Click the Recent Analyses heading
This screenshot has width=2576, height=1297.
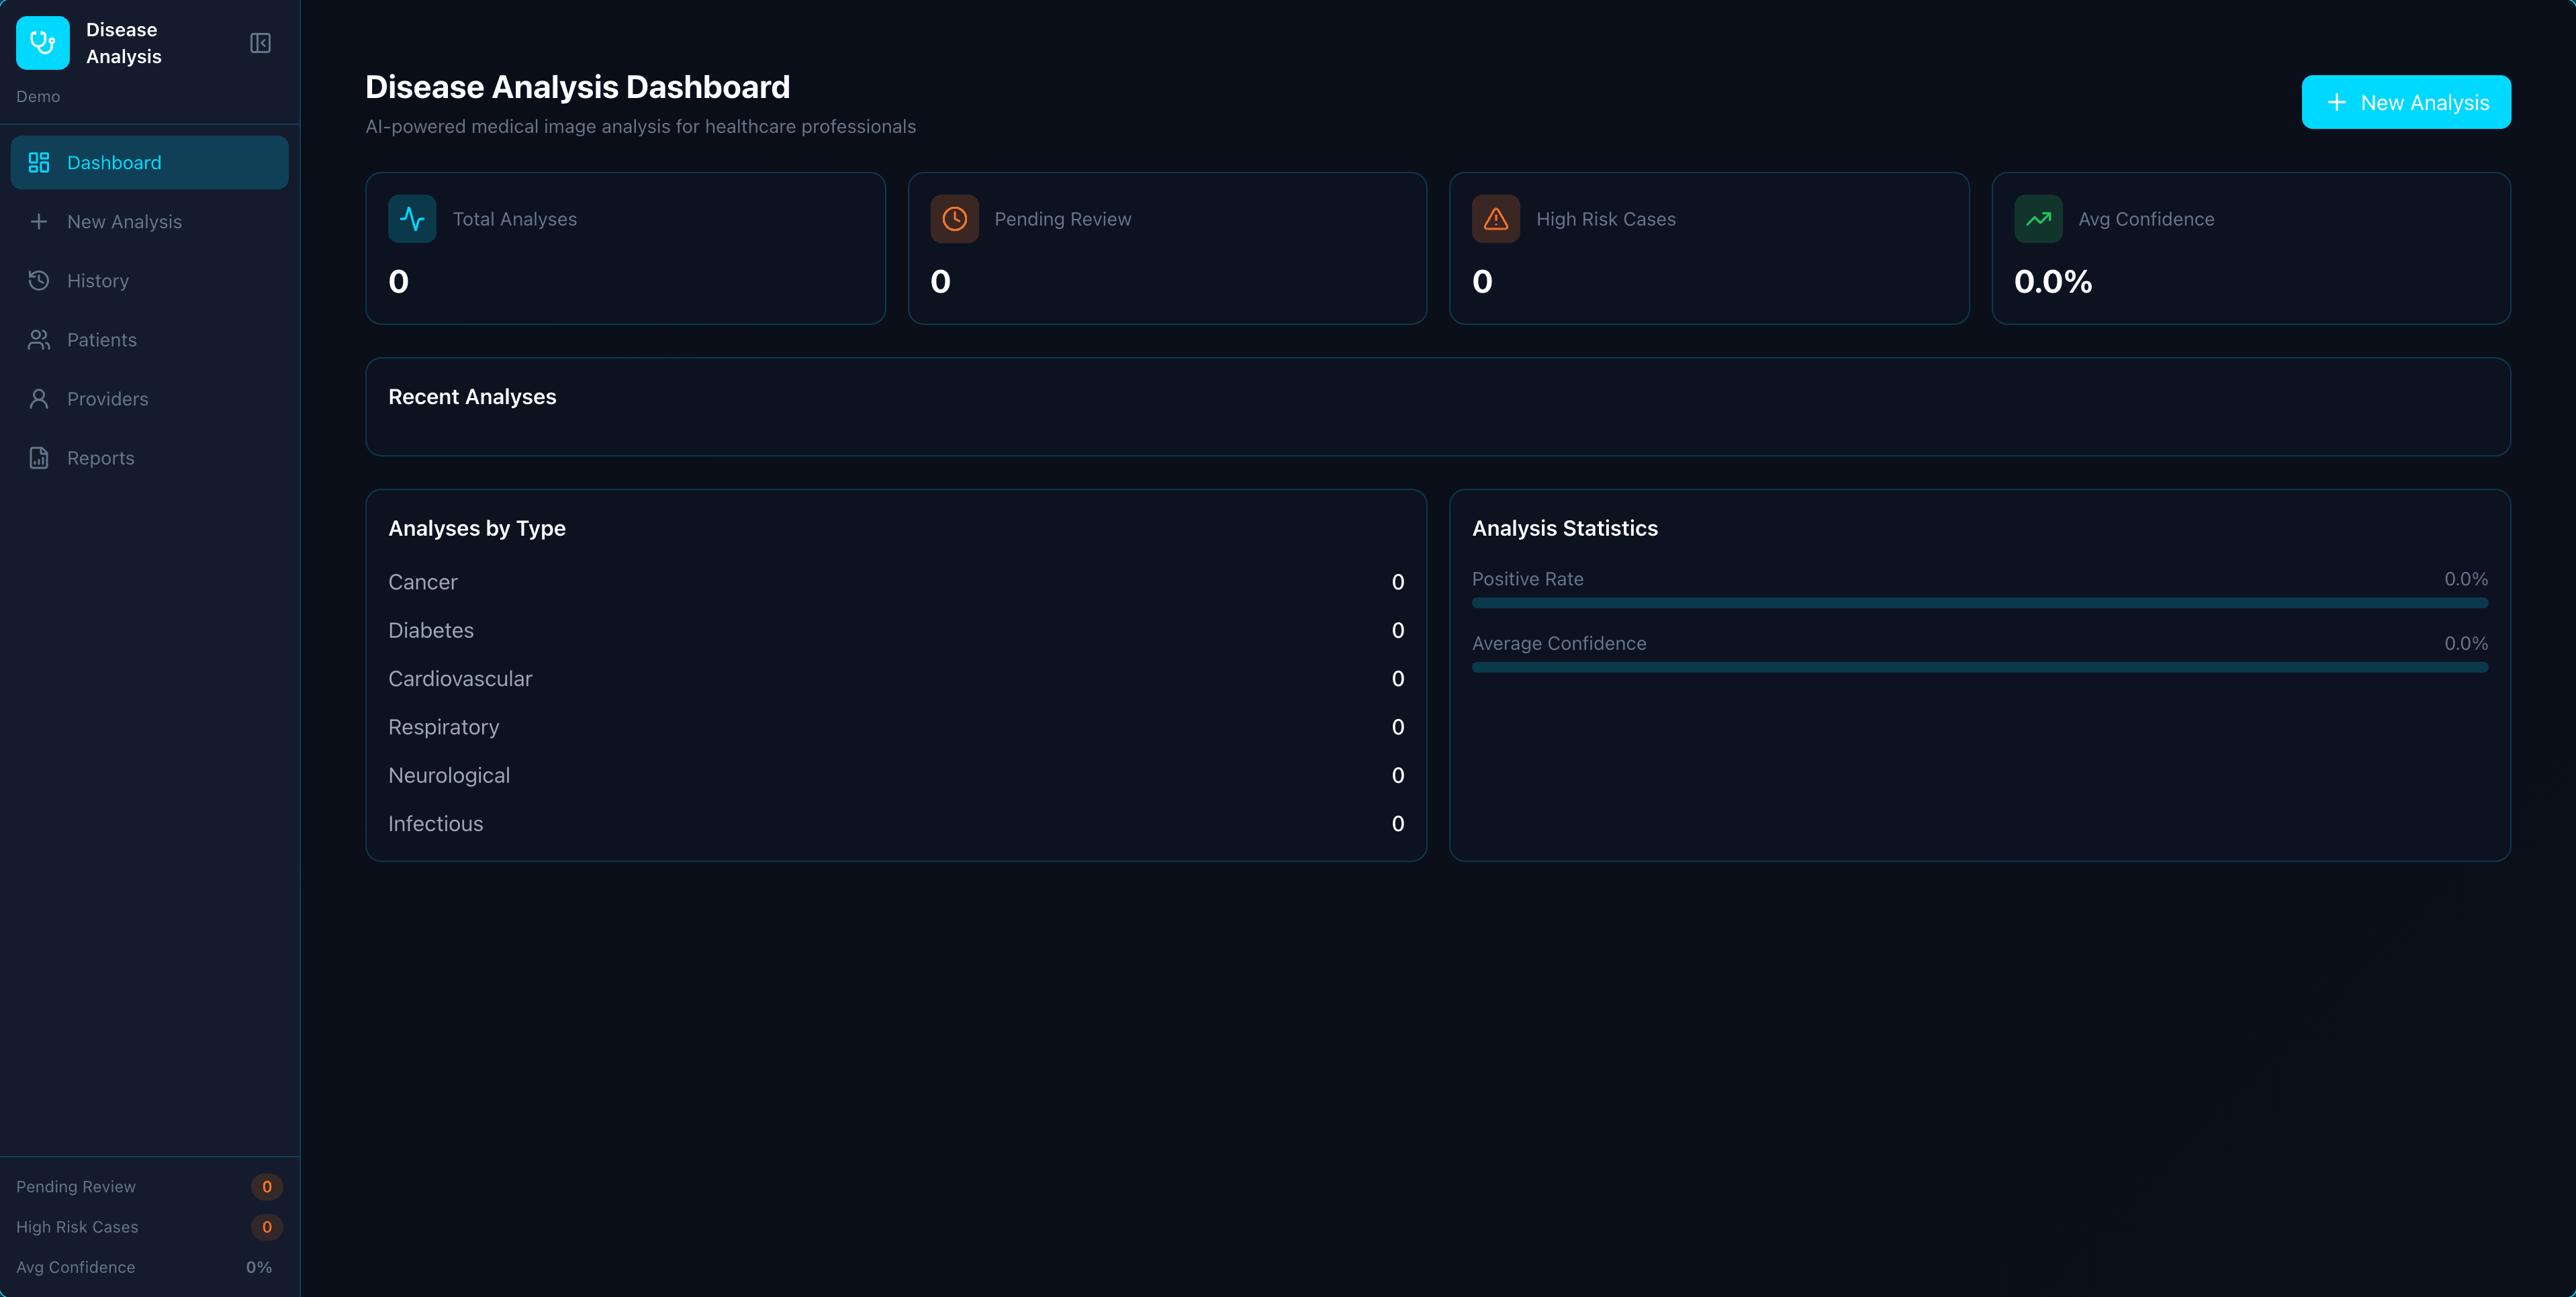[x=472, y=397]
